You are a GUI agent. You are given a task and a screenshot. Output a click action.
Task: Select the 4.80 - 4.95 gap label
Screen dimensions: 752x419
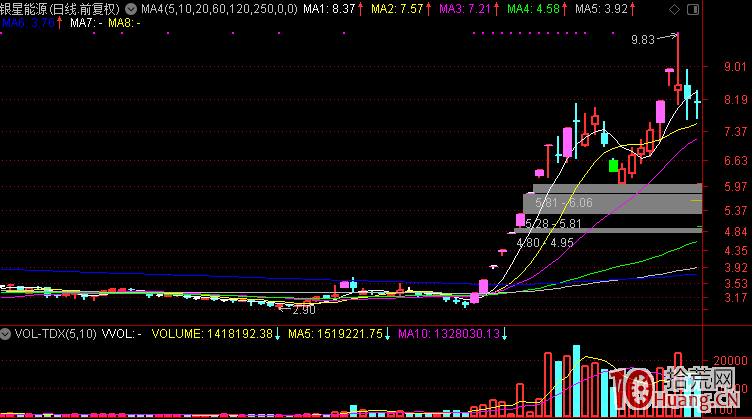[x=545, y=243]
